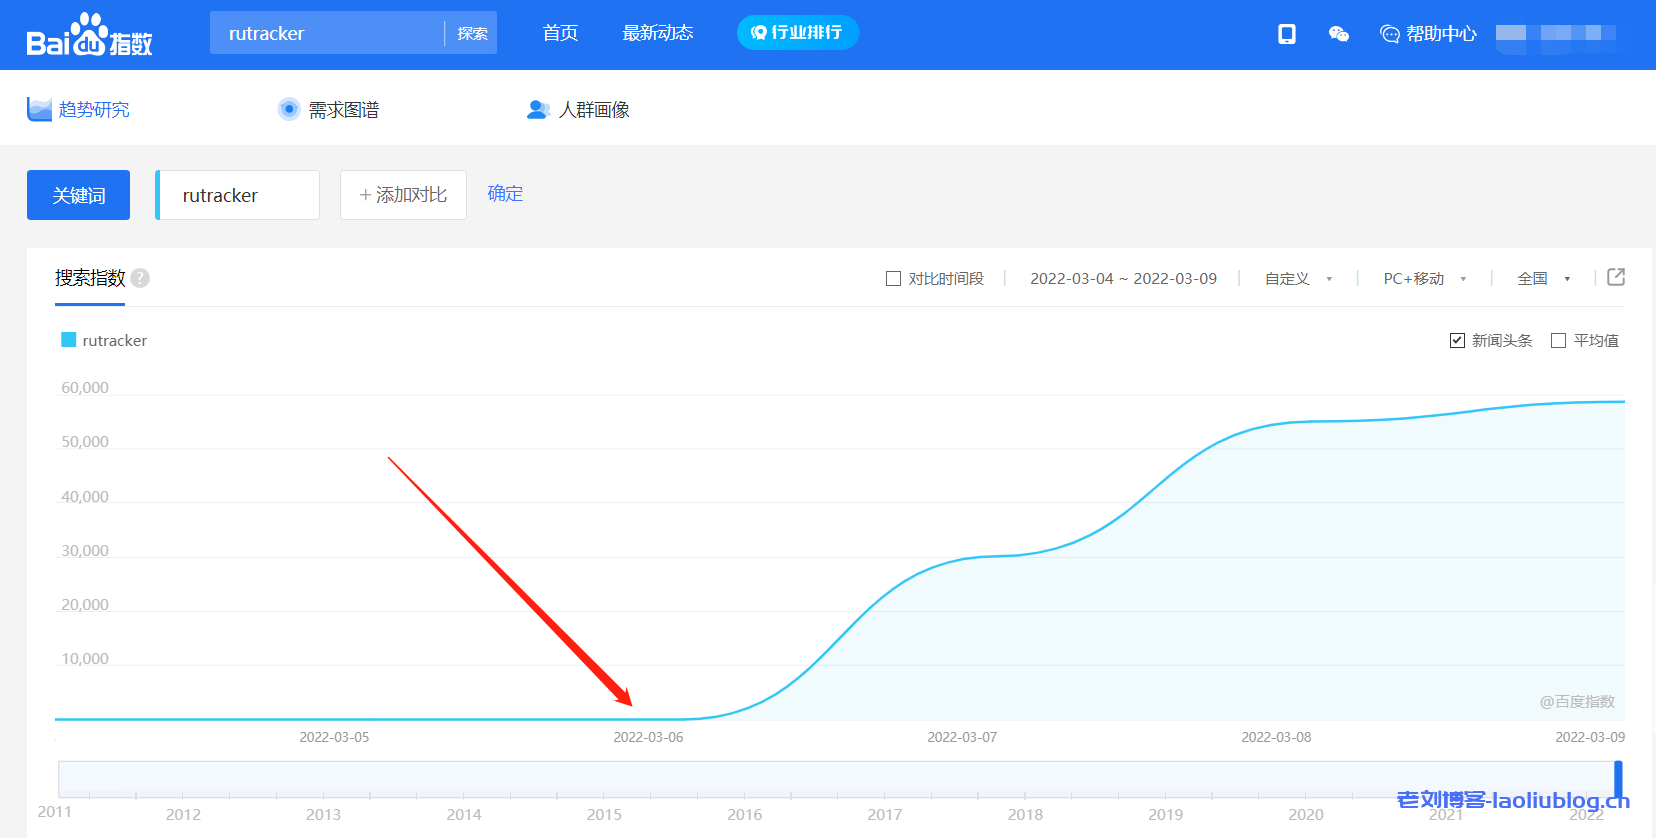Click the question mark beside 搜索指数
The image size is (1656, 838).
(x=141, y=278)
